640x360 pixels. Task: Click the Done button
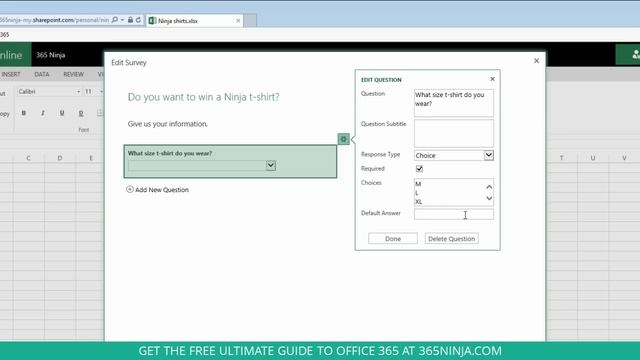click(393, 238)
